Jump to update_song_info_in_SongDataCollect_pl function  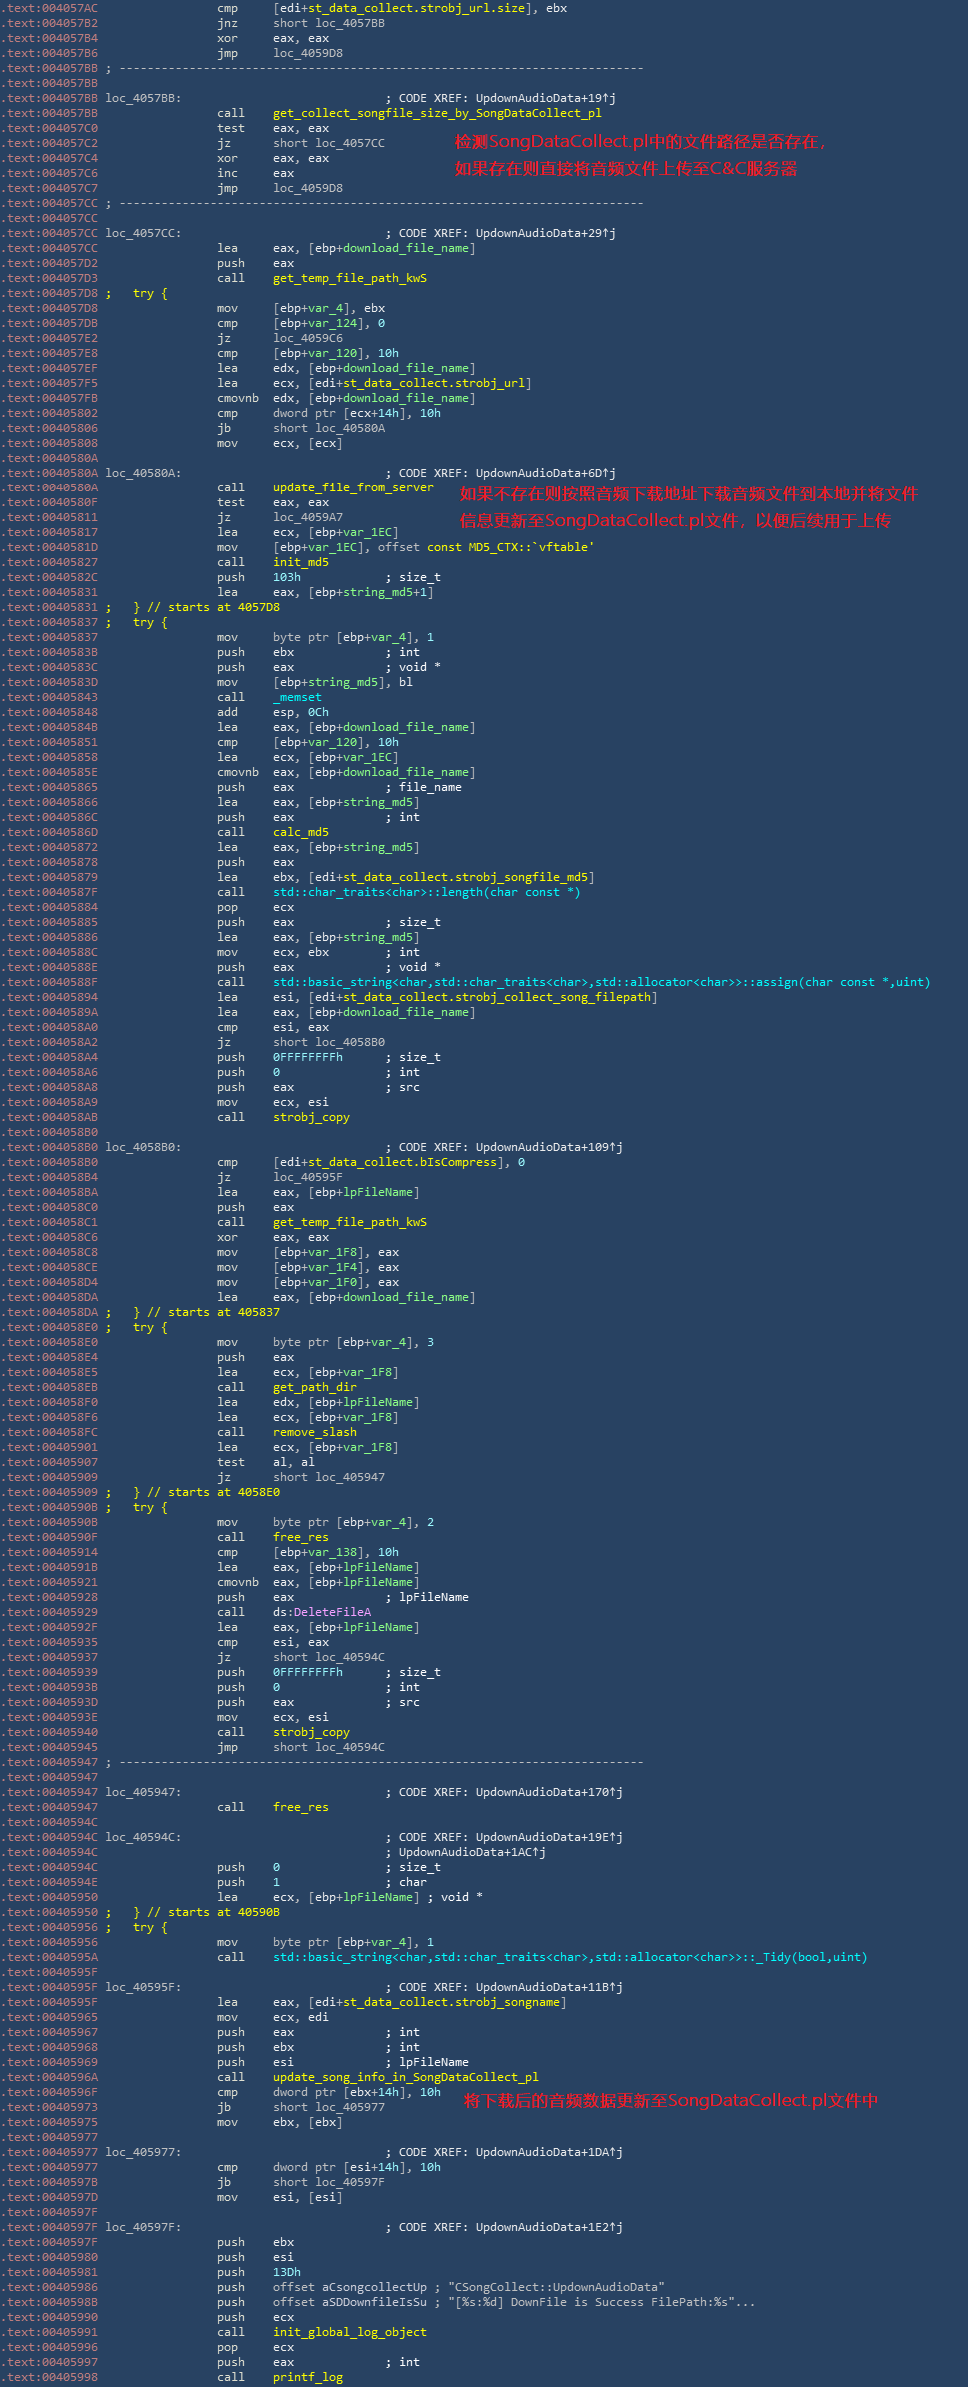click(x=405, y=2077)
